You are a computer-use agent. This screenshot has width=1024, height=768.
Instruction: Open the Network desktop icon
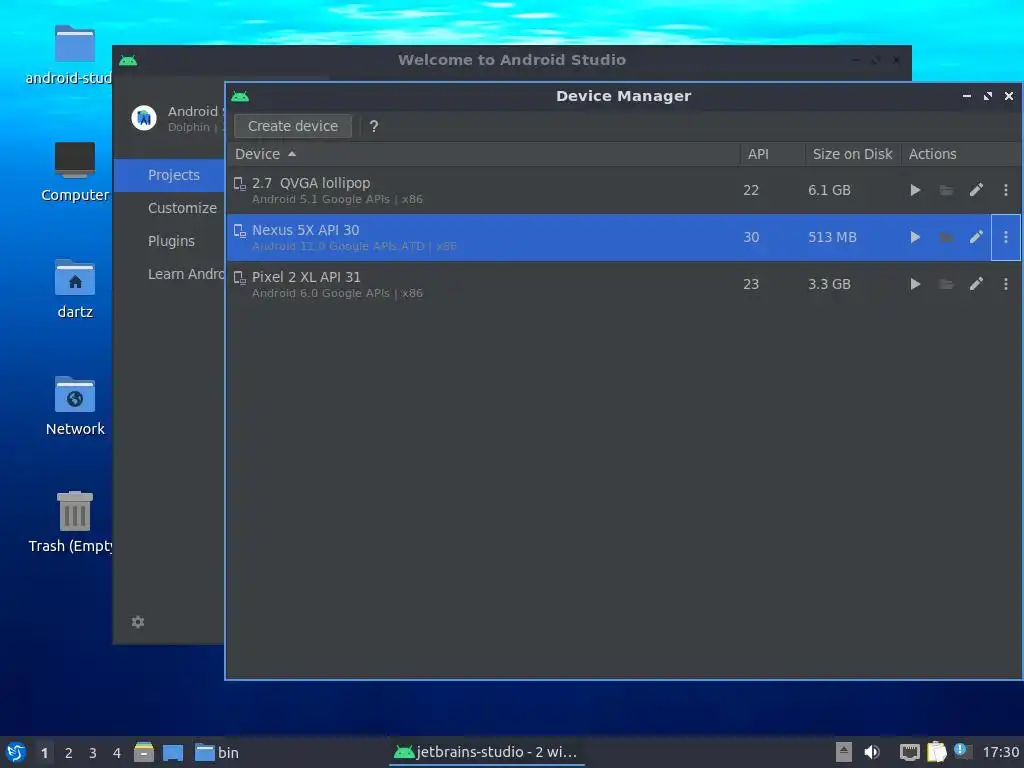(74, 406)
